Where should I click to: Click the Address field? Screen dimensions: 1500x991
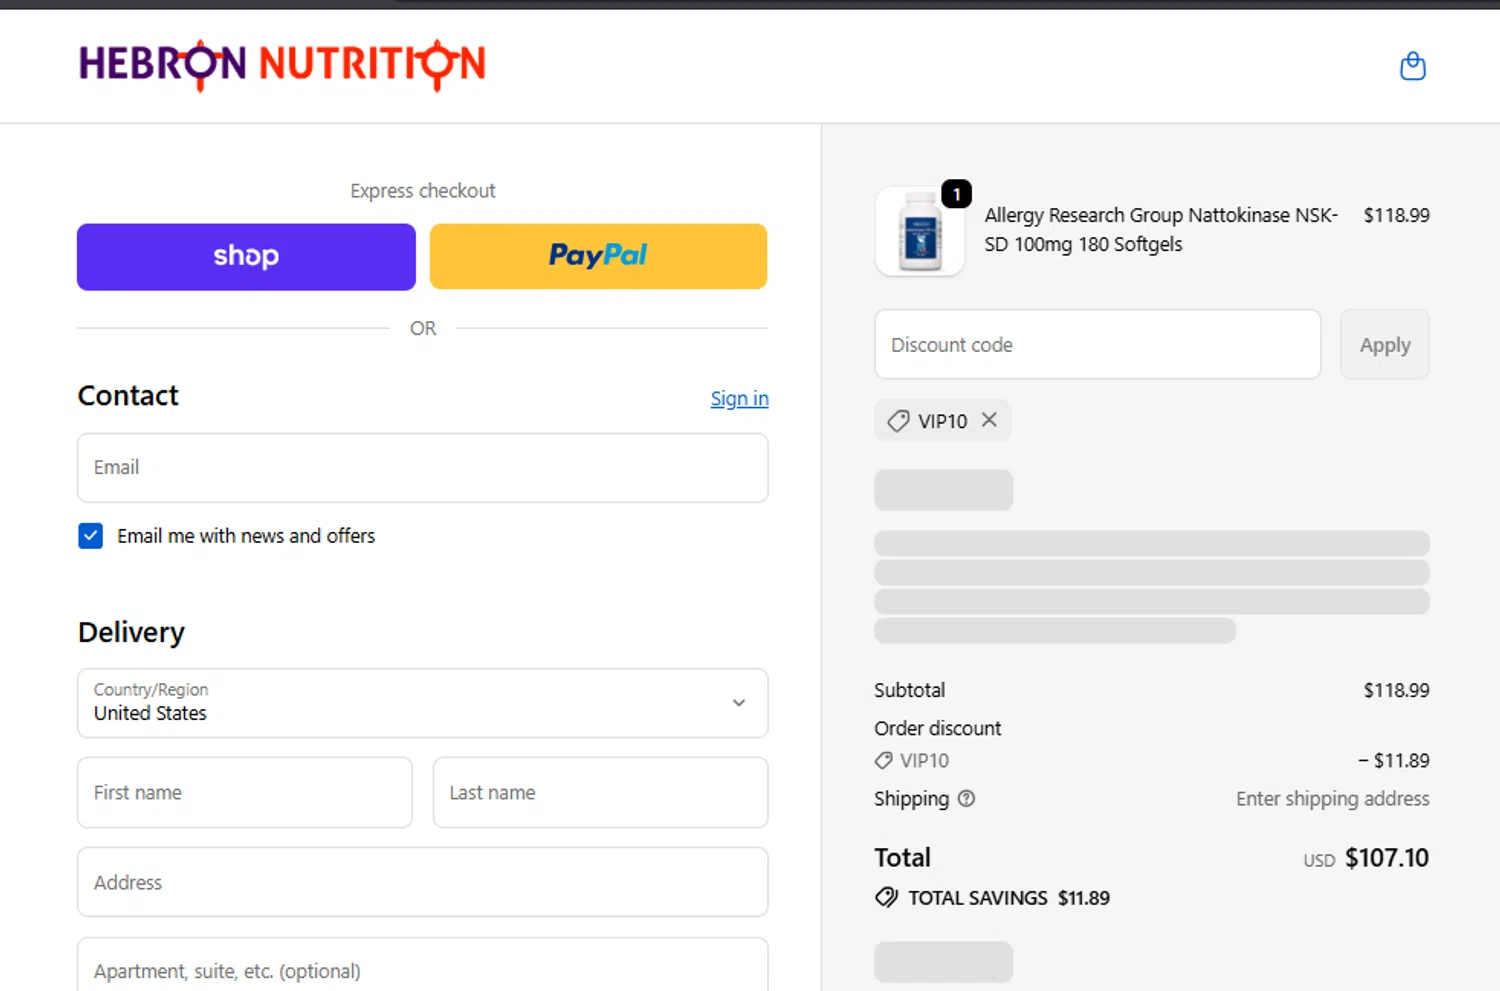click(x=422, y=882)
